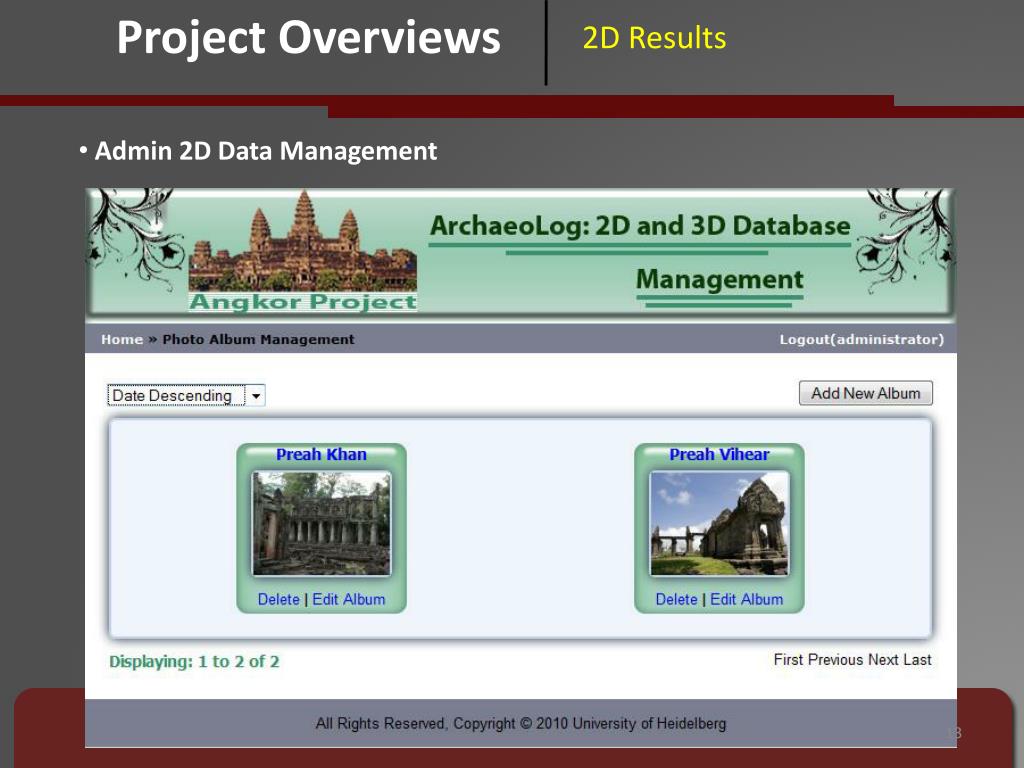Viewport: 1024px width, 768px height.
Task: Click the 'Project Overviews' slide heading
Action: (x=308, y=37)
